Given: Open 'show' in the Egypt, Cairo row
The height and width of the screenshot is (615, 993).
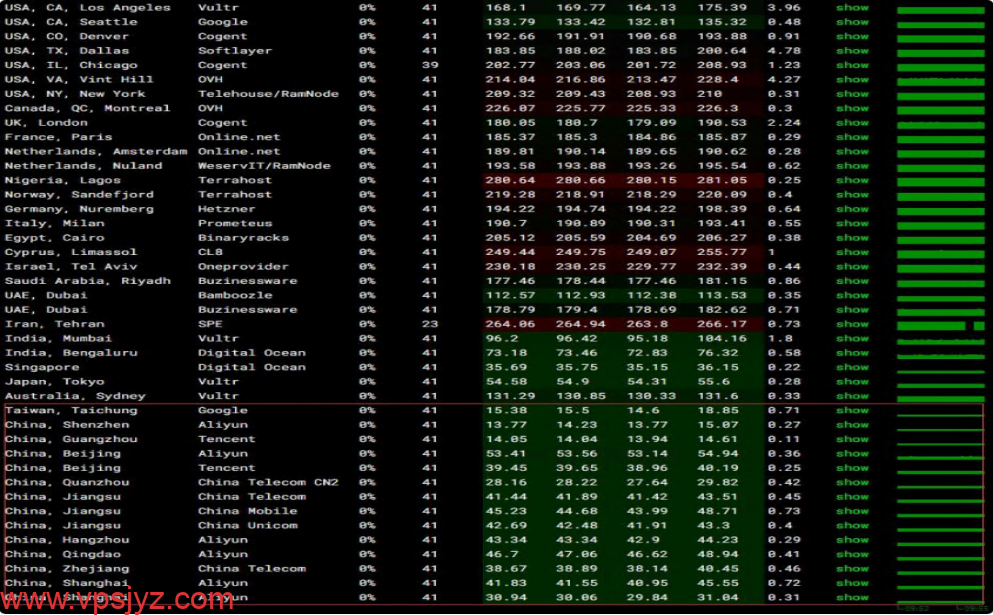Looking at the screenshot, I should (x=852, y=238).
